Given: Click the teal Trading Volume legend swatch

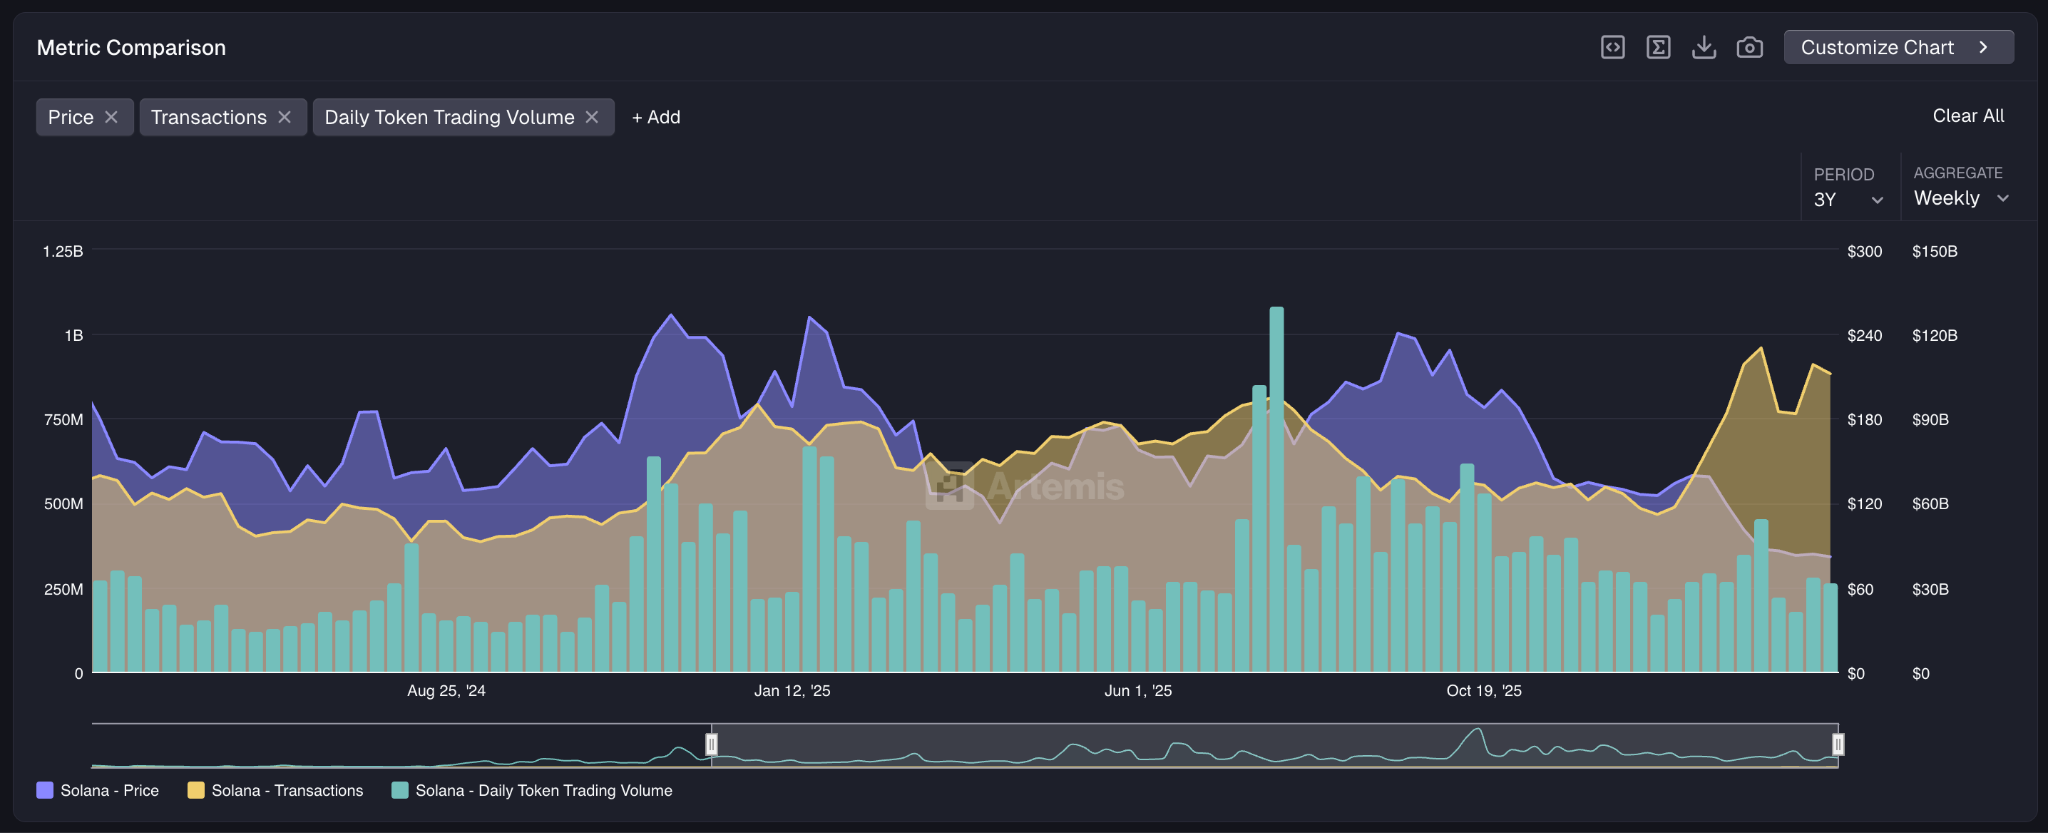Looking at the screenshot, I should (x=400, y=790).
